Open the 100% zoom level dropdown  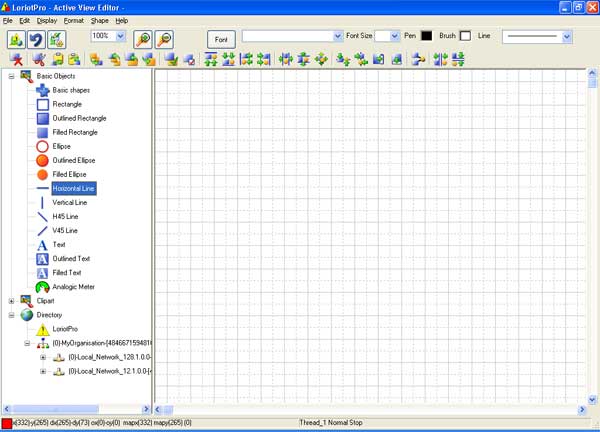click(121, 36)
